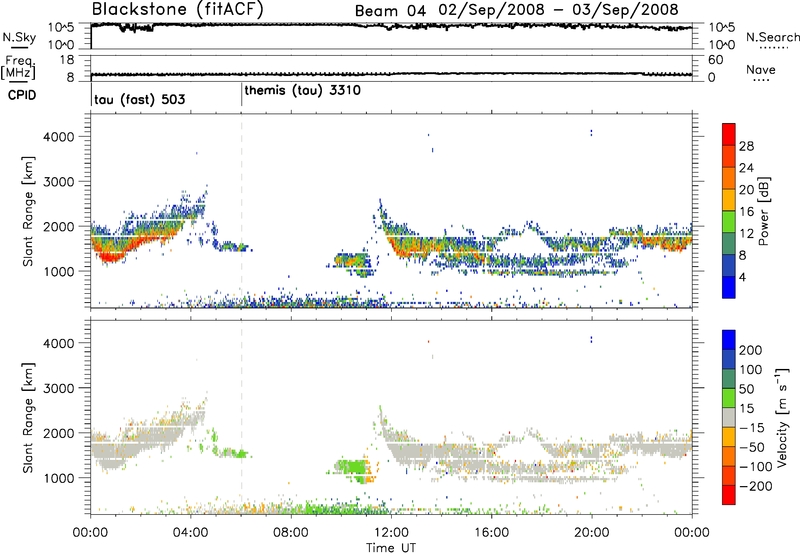Click the 20 value on Power color bar

(x=746, y=190)
